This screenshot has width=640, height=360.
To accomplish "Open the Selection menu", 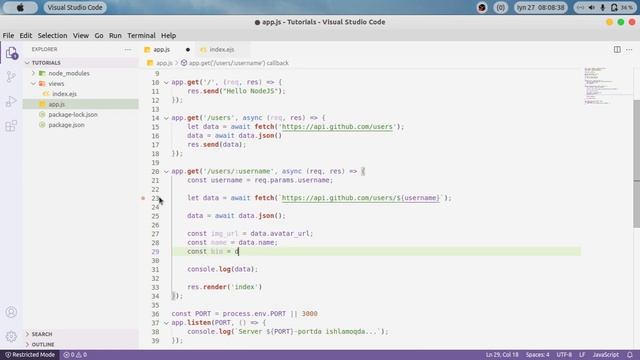I will (52, 36).
